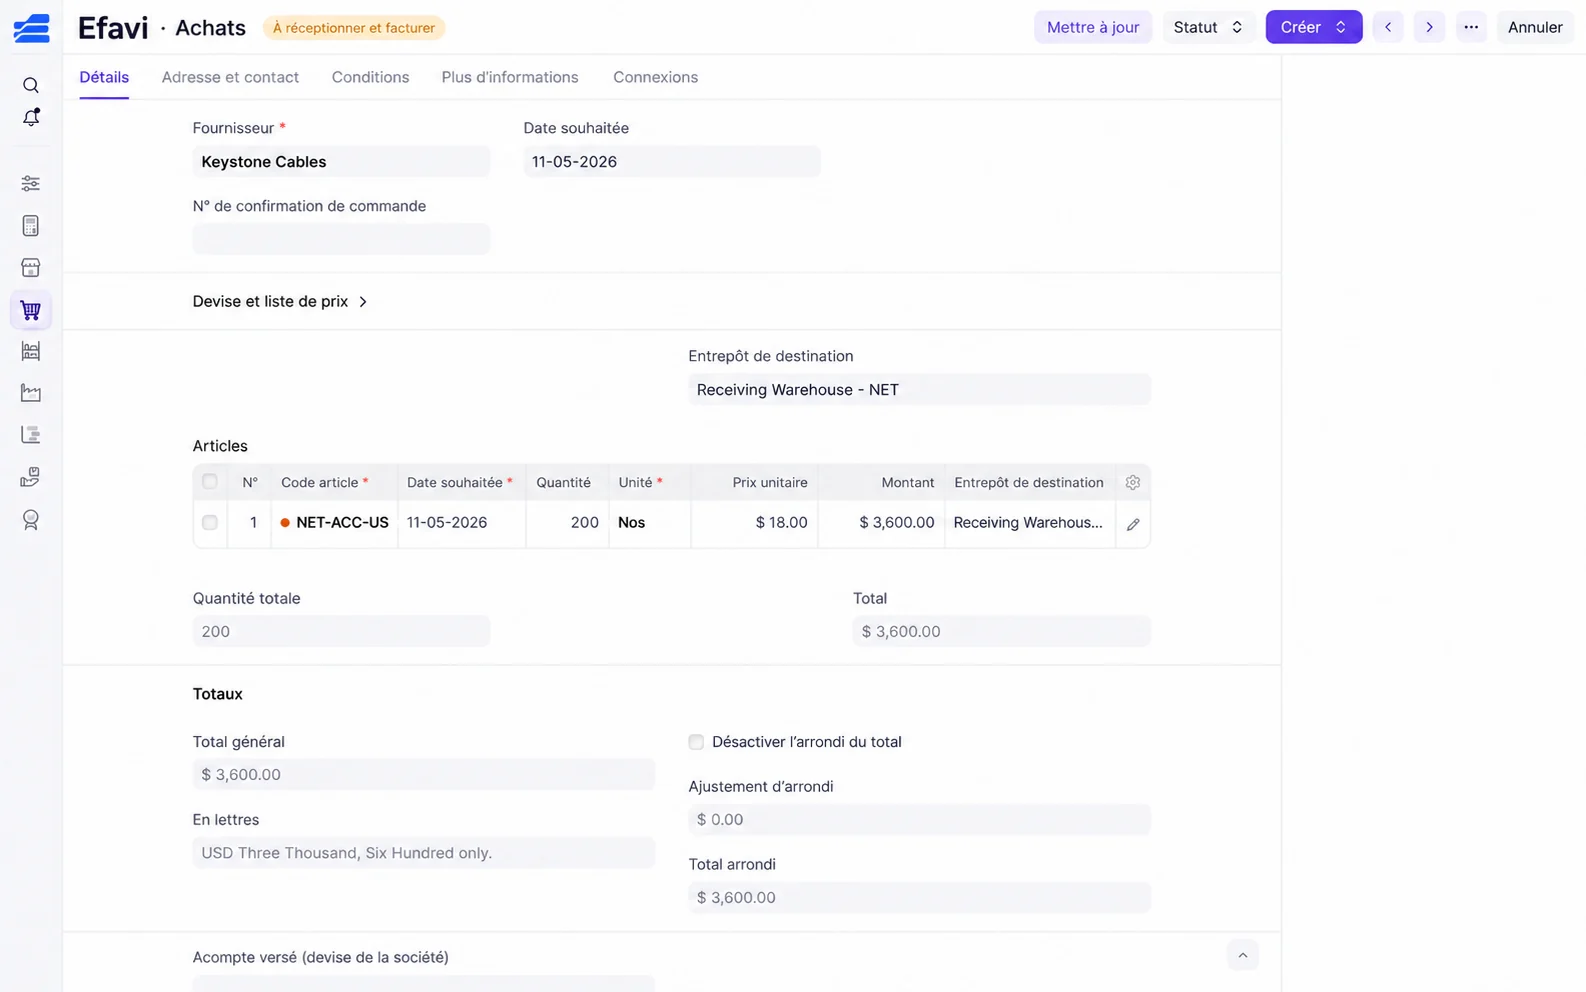Open the Connexions tab
The width and height of the screenshot is (1586, 992).
coord(656,77)
